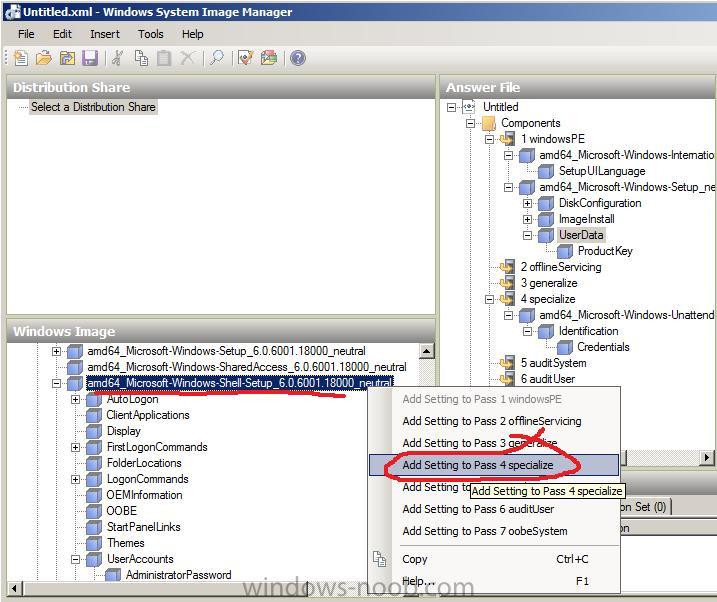Click the Themes component cube icon

[94, 543]
